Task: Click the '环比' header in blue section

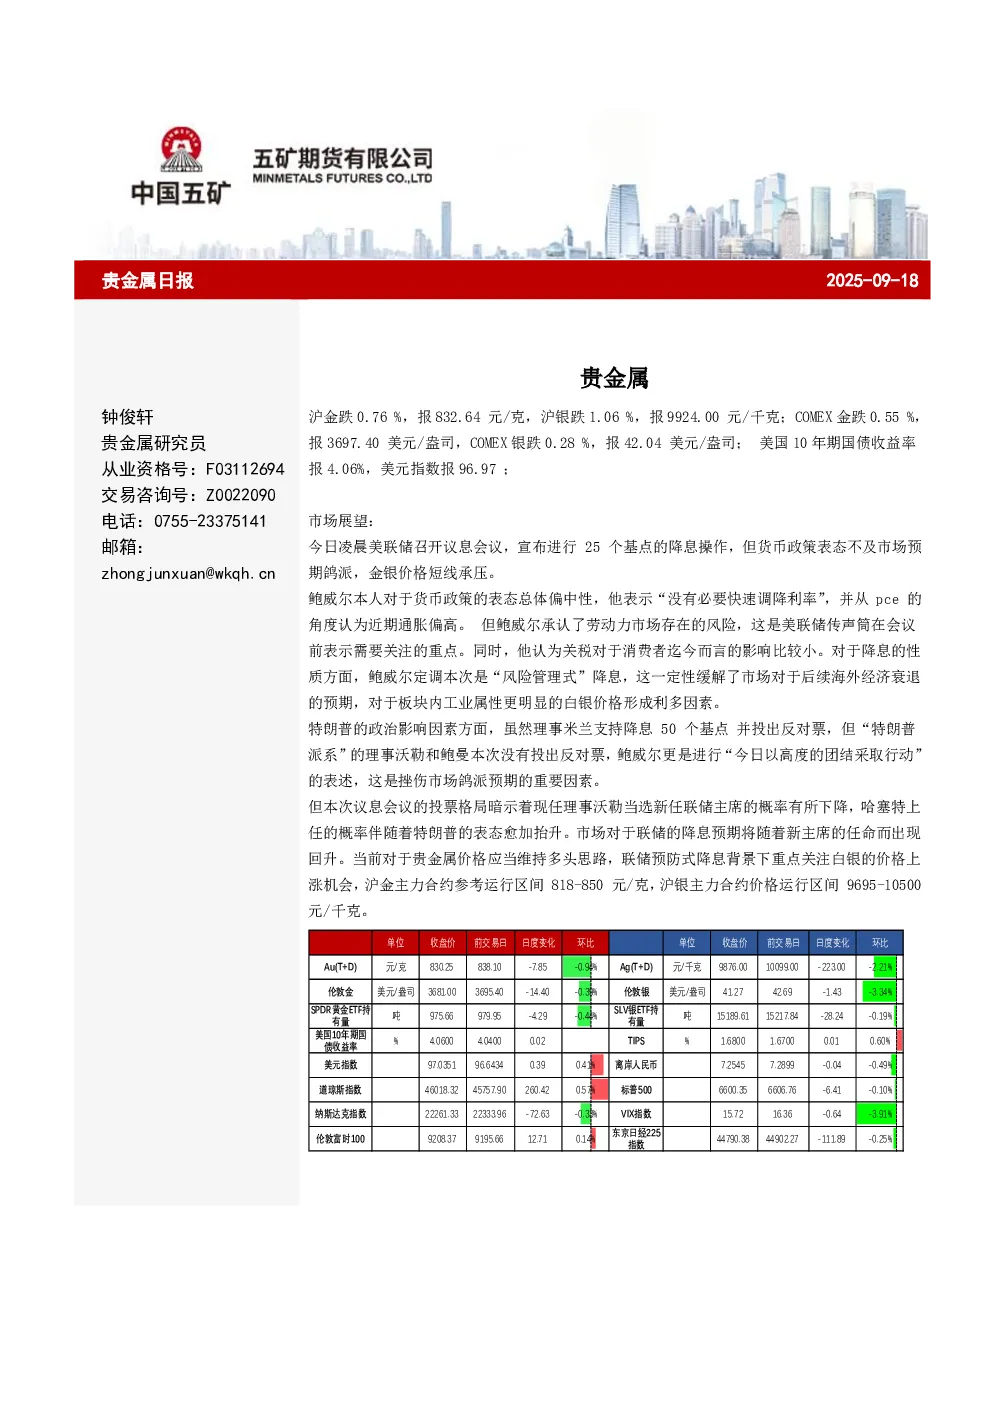Action: [880, 943]
